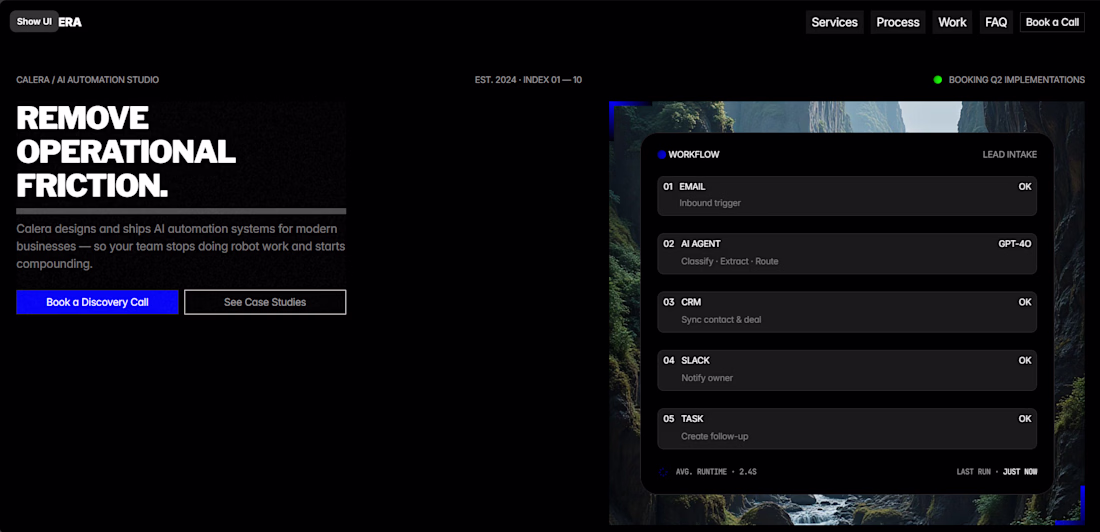Click the 'Notify owner' text
The width and height of the screenshot is (1100, 532).
pyautogui.click(x=707, y=378)
